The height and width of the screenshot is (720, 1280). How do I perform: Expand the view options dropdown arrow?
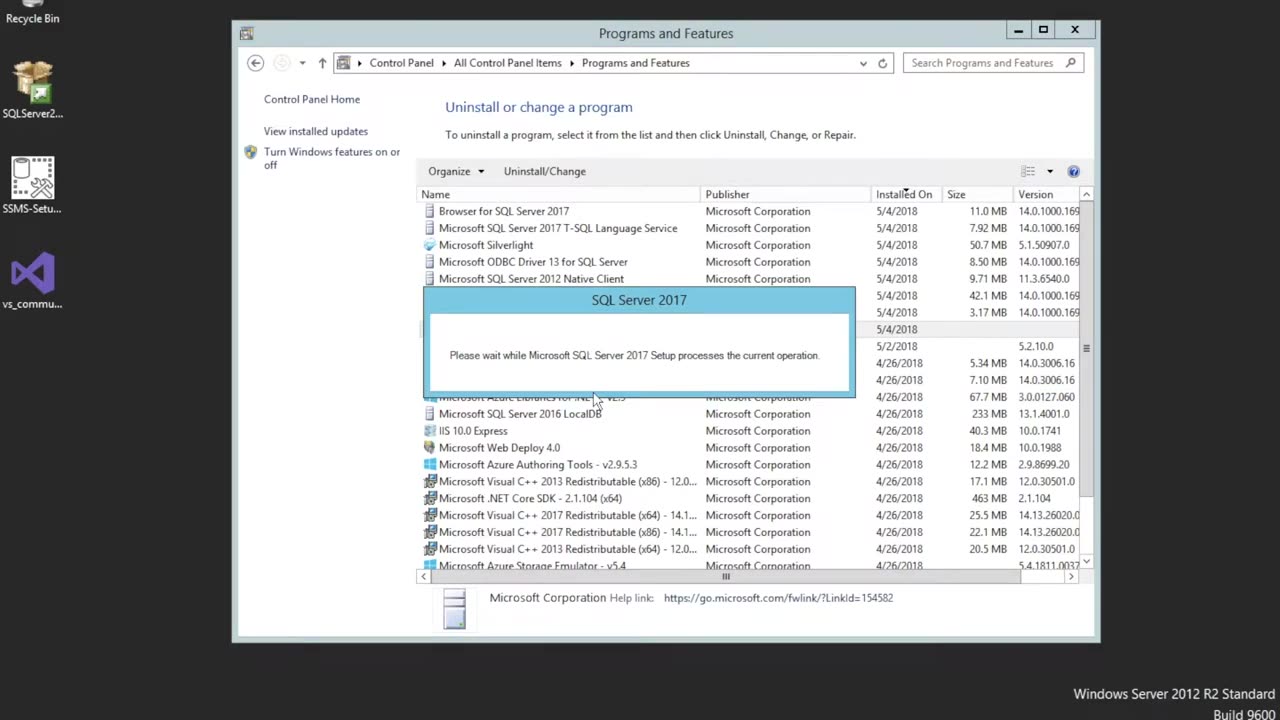coord(1050,171)
